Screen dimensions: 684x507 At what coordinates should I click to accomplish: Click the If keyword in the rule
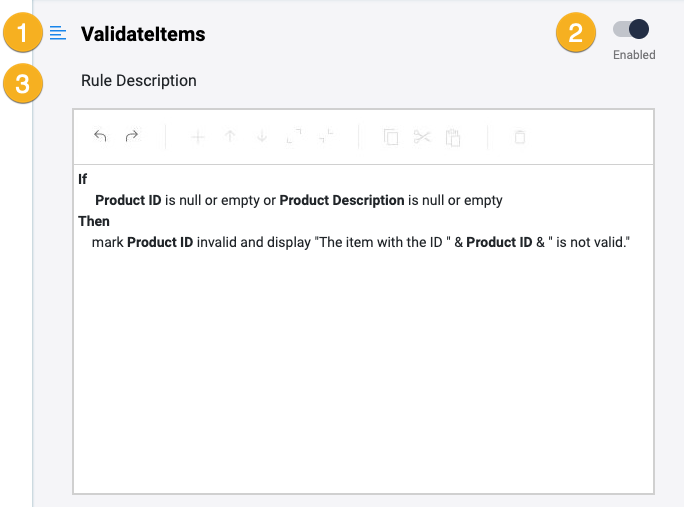tap(83, 179)
